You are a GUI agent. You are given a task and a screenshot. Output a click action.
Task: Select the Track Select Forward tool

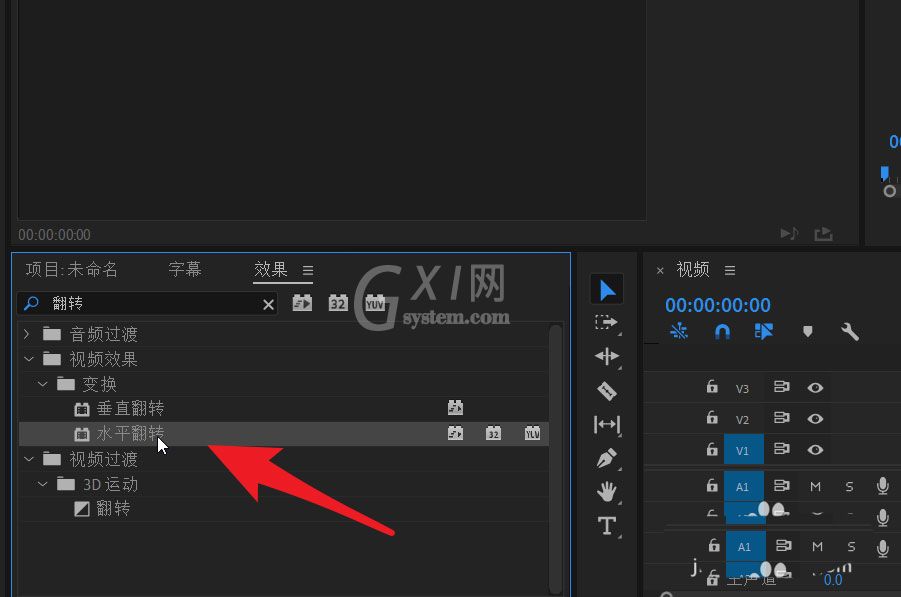(x=606, y=322)
